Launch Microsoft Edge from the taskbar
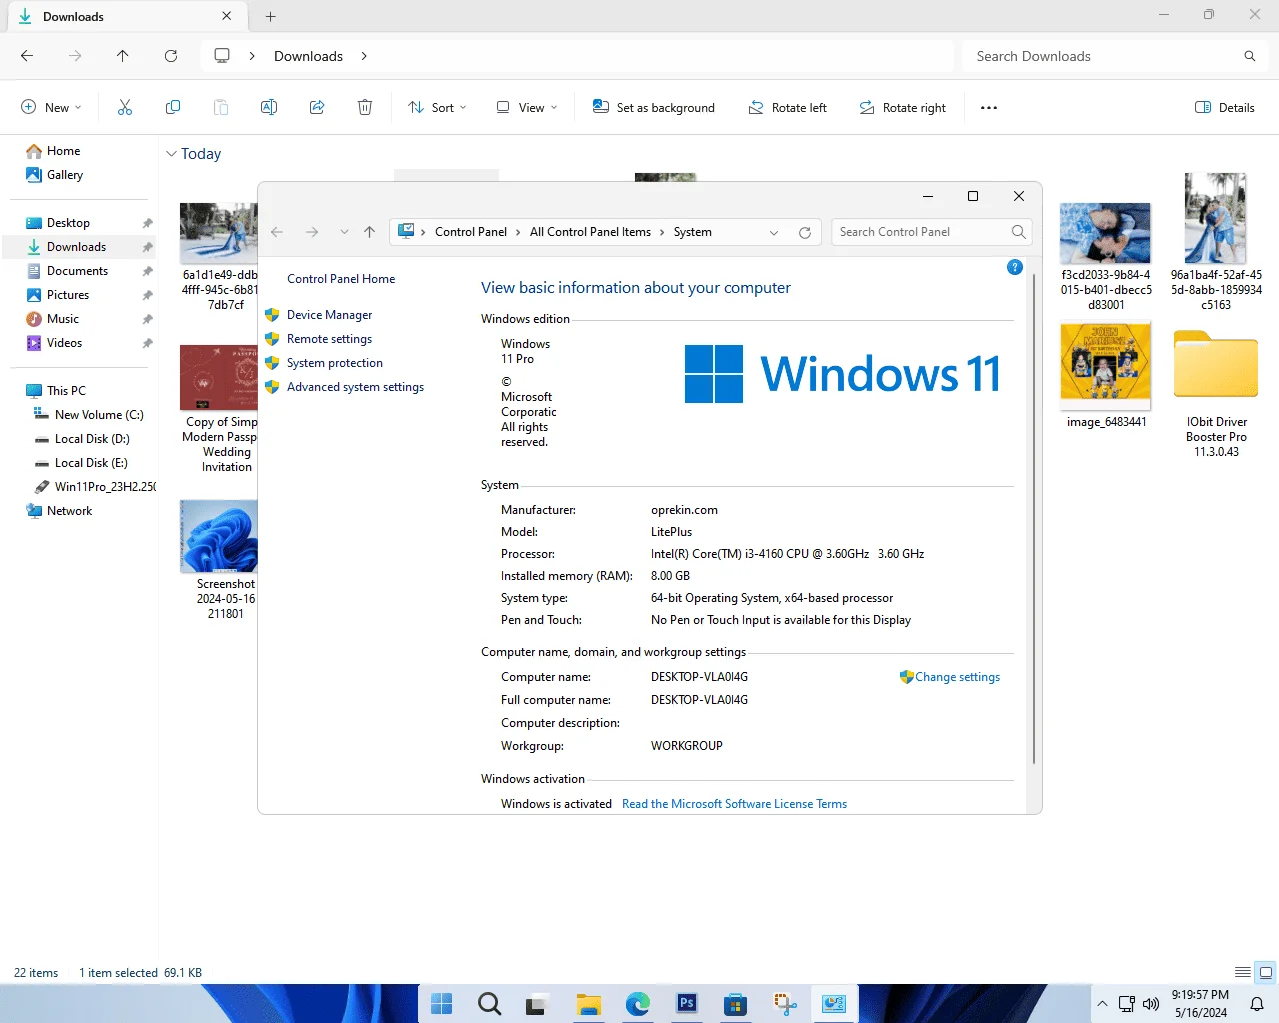 [637, 1003]
